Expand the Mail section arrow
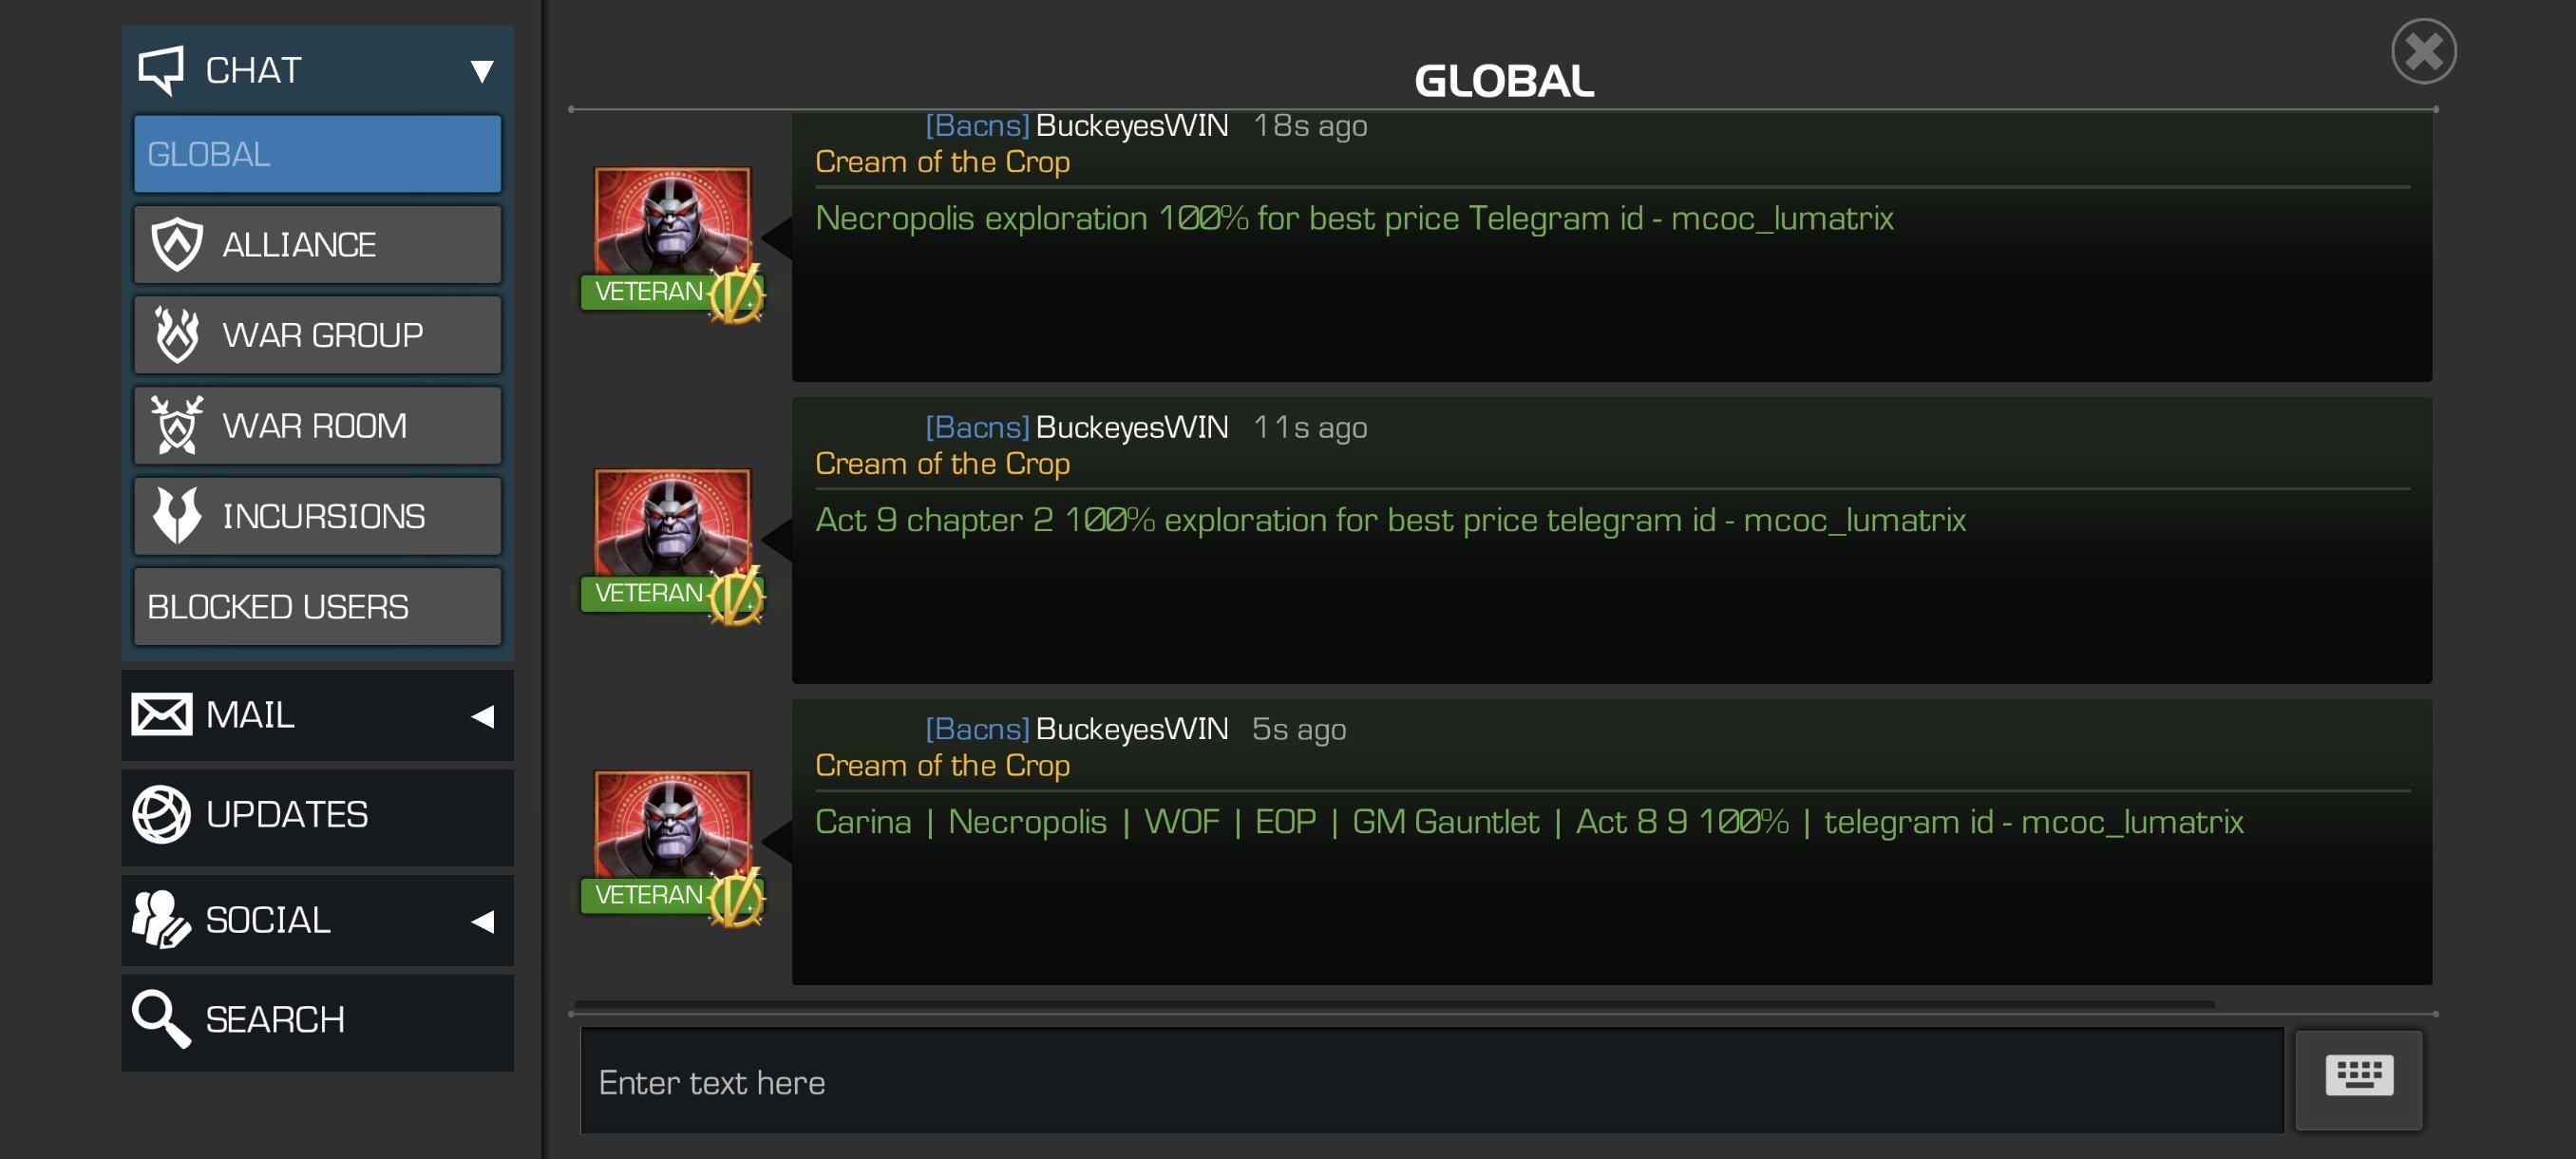The height and width of the screenshot is (1159, 2576). coord(483,716)
